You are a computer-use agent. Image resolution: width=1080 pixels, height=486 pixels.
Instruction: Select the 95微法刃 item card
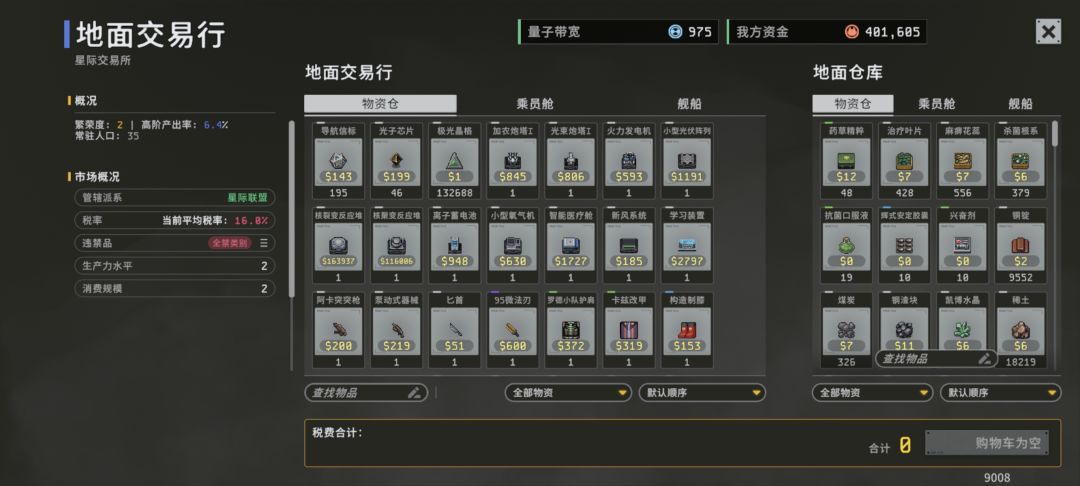tap(512, 330)
